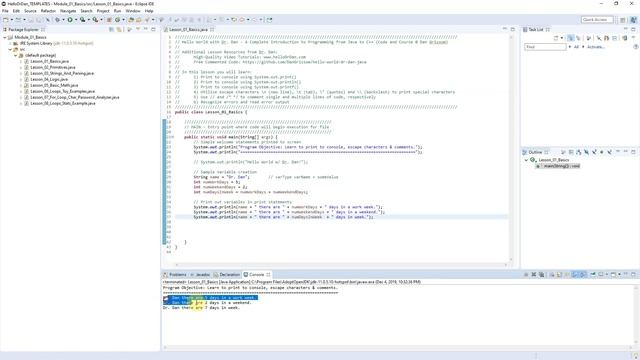
Task: Click the editor vertical scrollbar
Action: pos(511,147)
